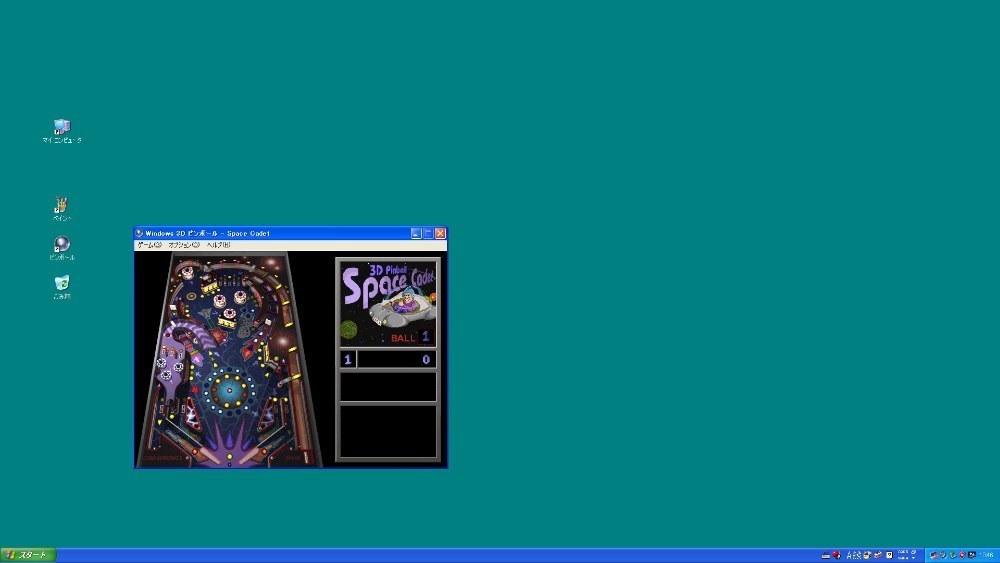
Task: Click the Start button on taskbar
Action: click(28, 555)
